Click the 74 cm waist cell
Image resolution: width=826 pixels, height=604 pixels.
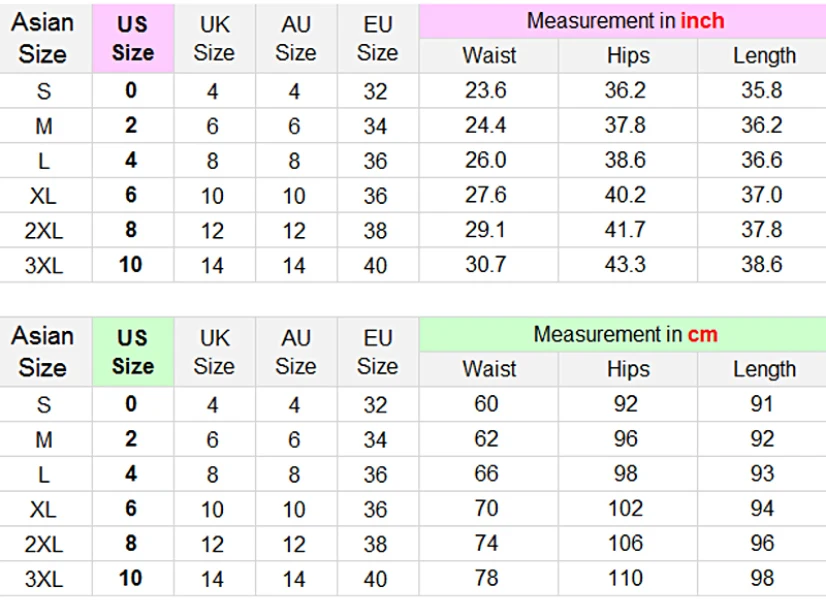(486, 543)
